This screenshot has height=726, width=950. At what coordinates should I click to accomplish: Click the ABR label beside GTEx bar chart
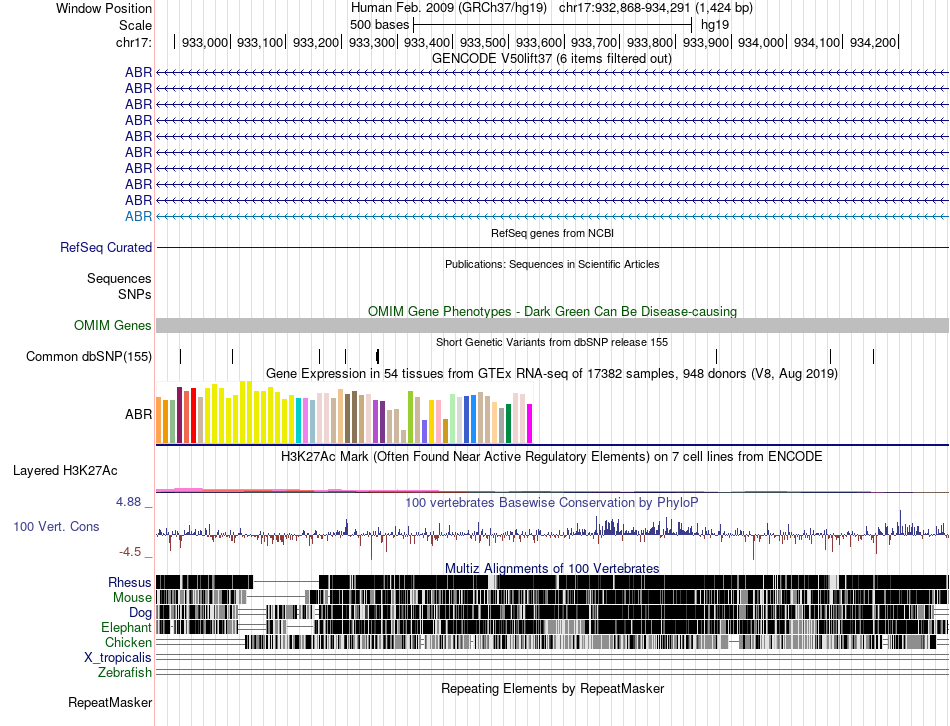[x=138, y=415]
